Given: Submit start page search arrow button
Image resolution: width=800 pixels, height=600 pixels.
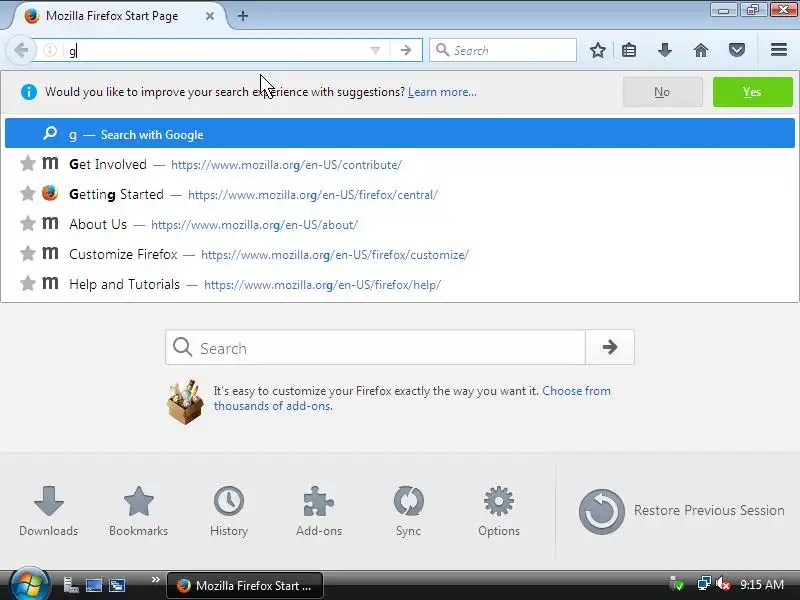Looking at the screenshot, I should pyautogui.click(x=610, y=347).
